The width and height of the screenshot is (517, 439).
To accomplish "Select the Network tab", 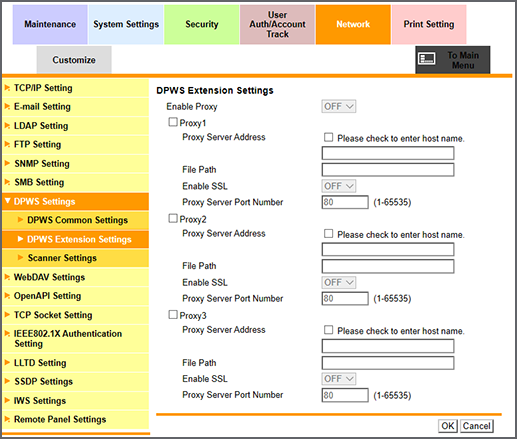I will click(353, 24).
